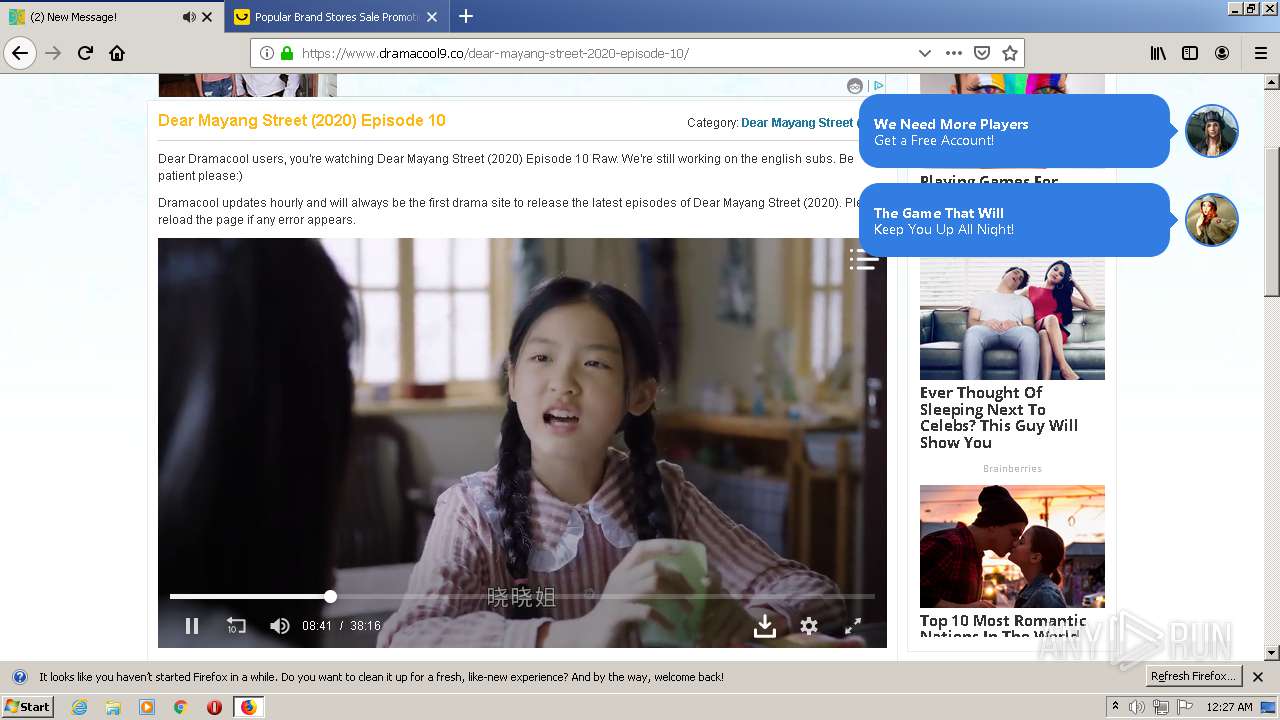The width and height of the screenshot is (1280, 720).
Task: Save page to Pocket
Action: [x=982, y=53]
